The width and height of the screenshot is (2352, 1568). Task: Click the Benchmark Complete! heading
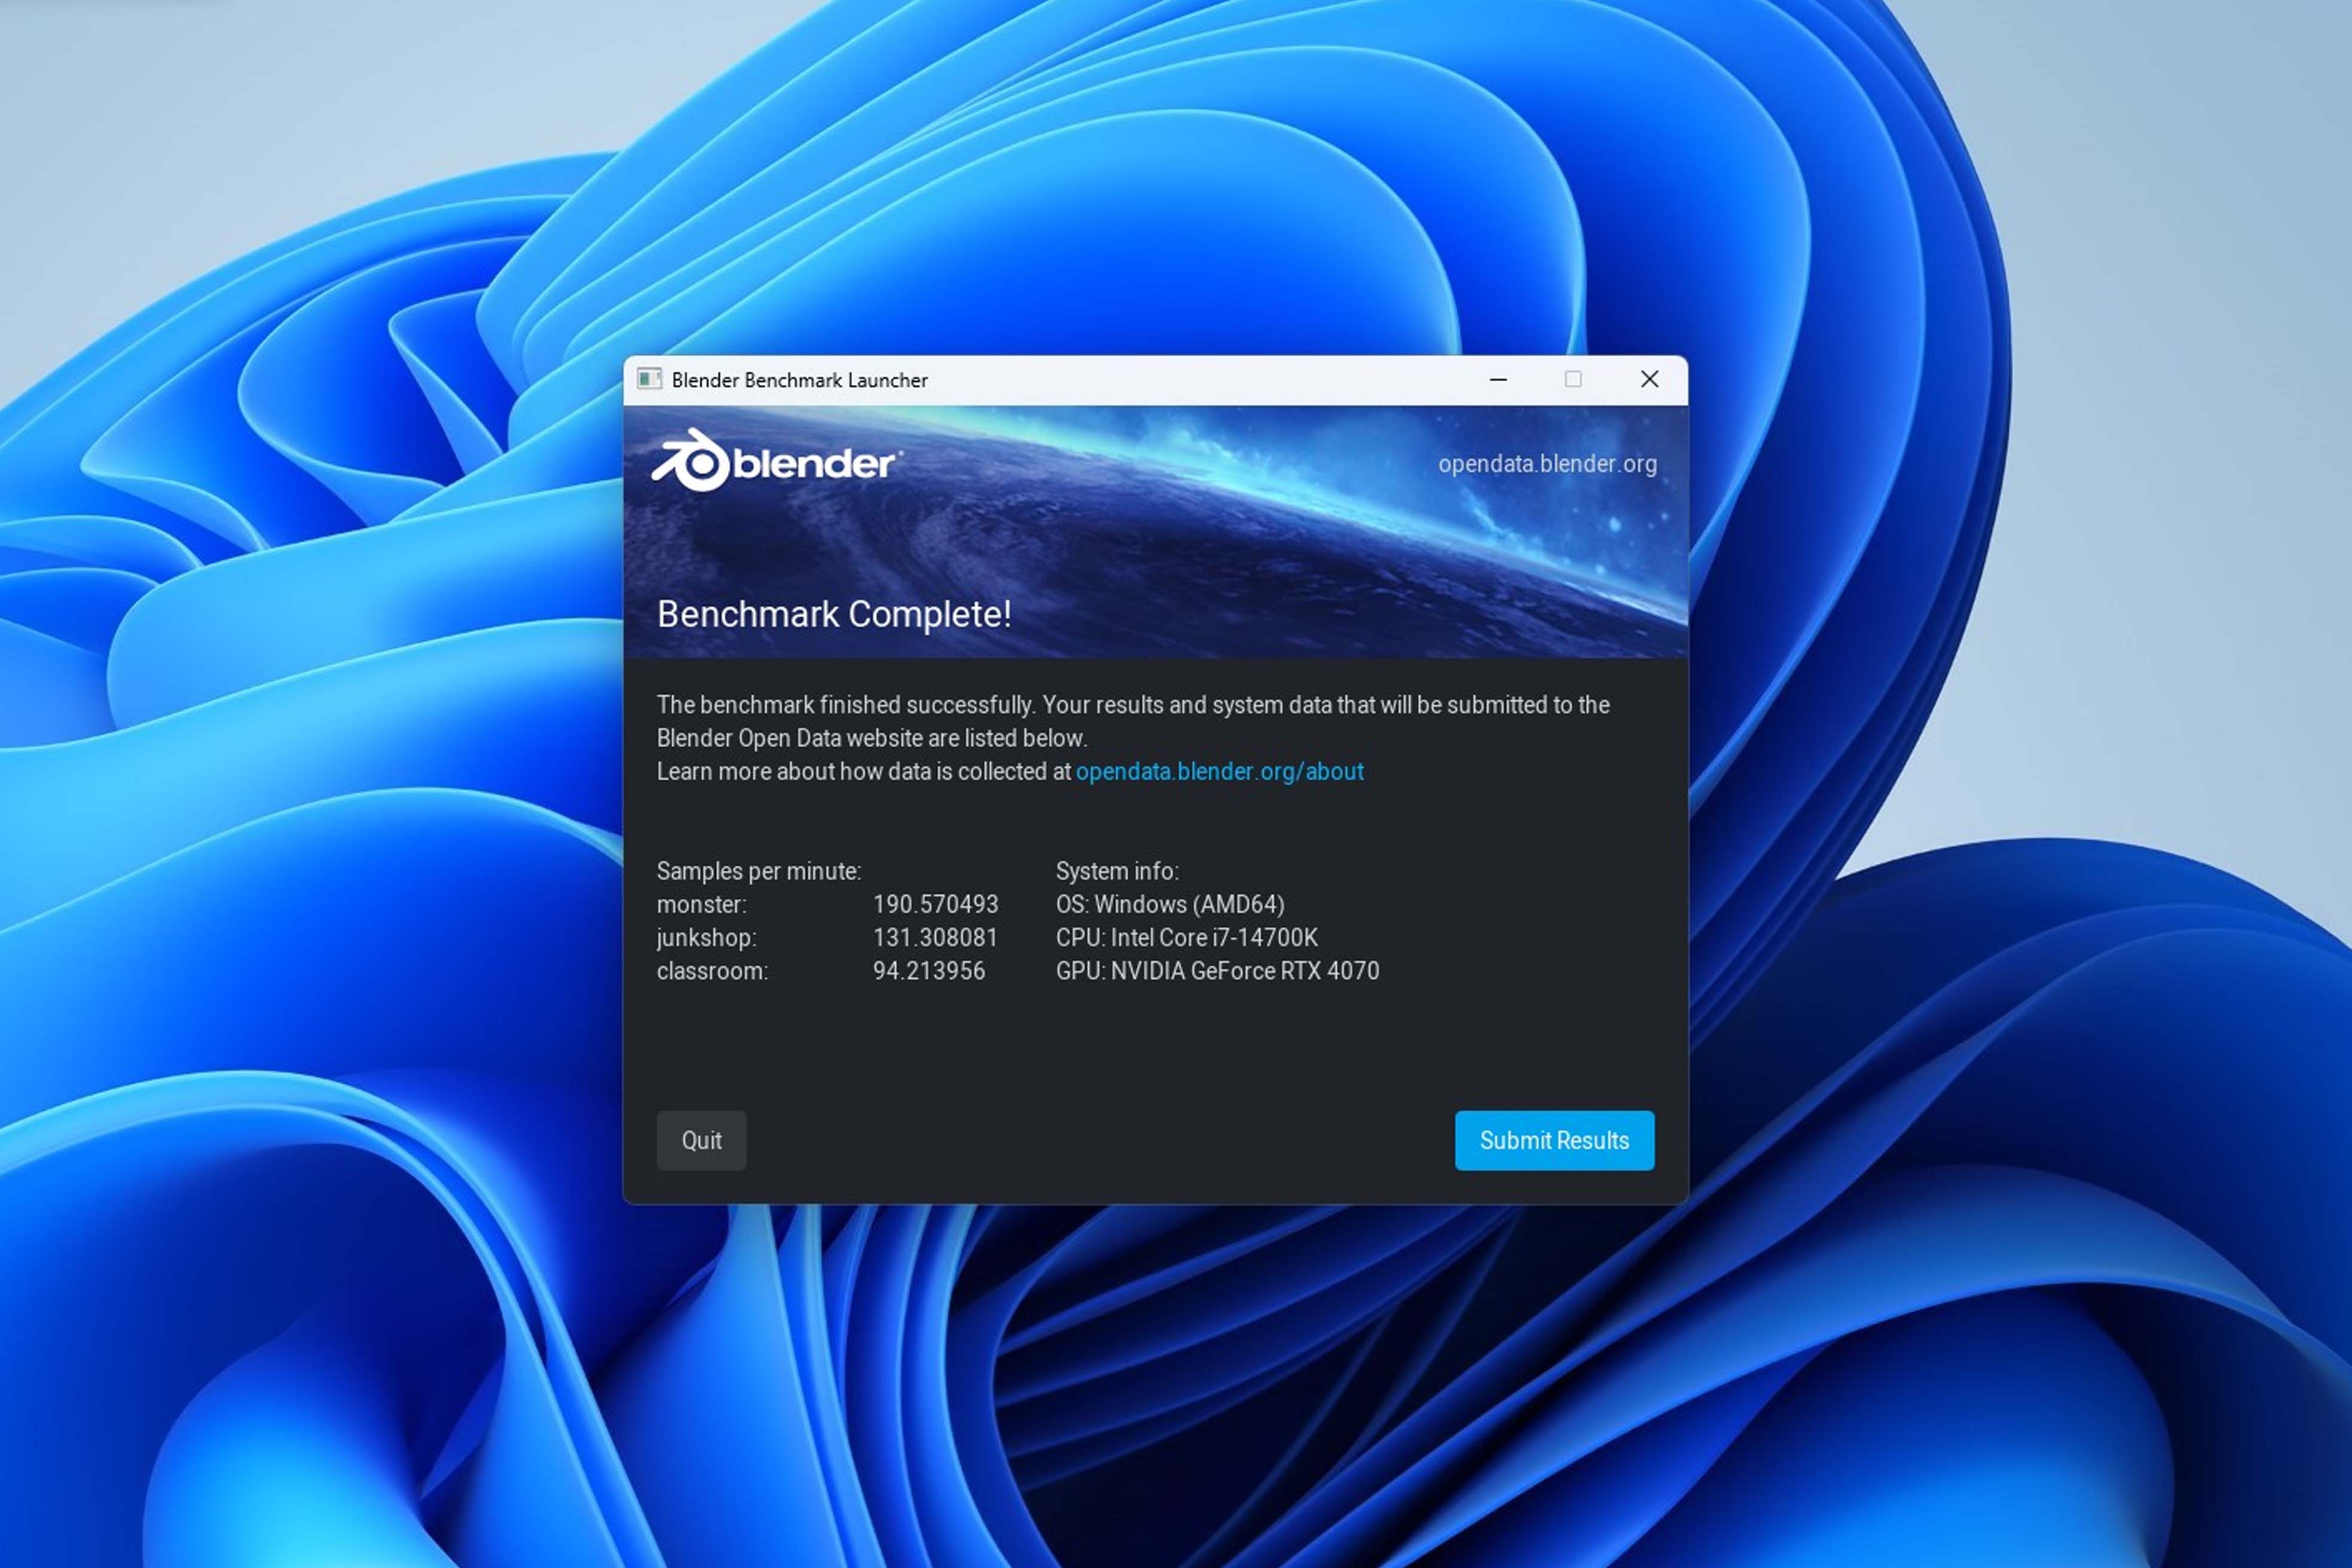coord(834,614)
